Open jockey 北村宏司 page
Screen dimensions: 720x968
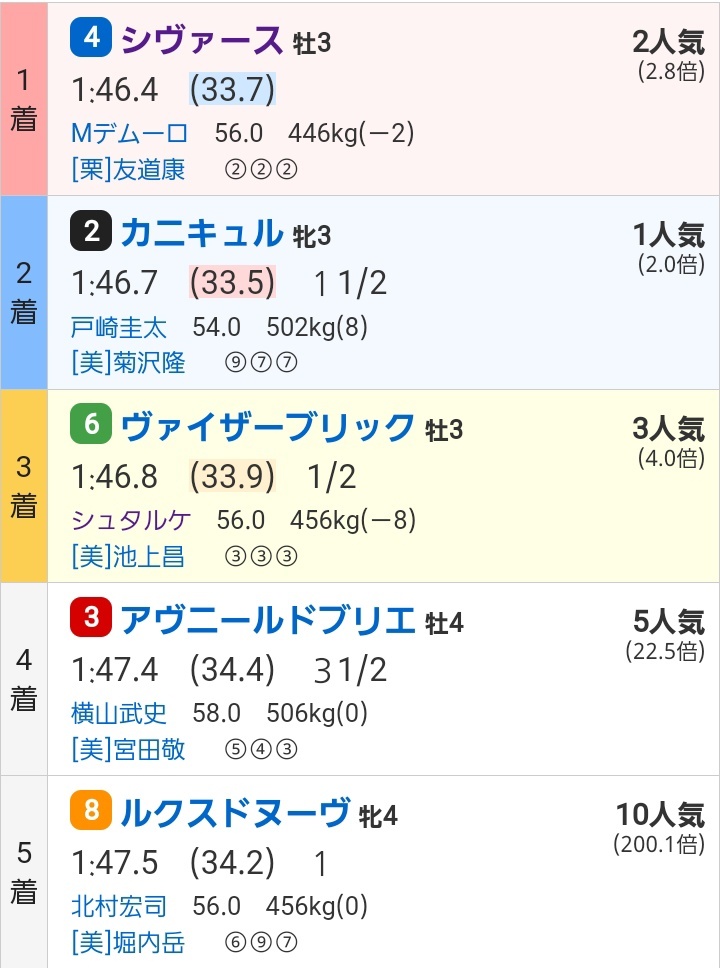click(119, 906)
